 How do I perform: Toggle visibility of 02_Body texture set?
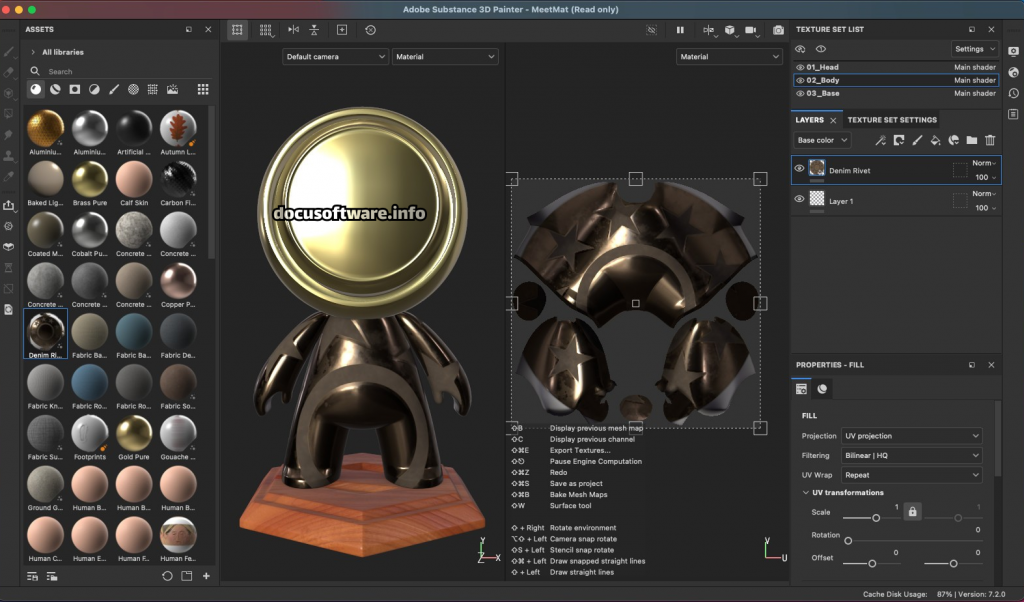tap(800, 80)
